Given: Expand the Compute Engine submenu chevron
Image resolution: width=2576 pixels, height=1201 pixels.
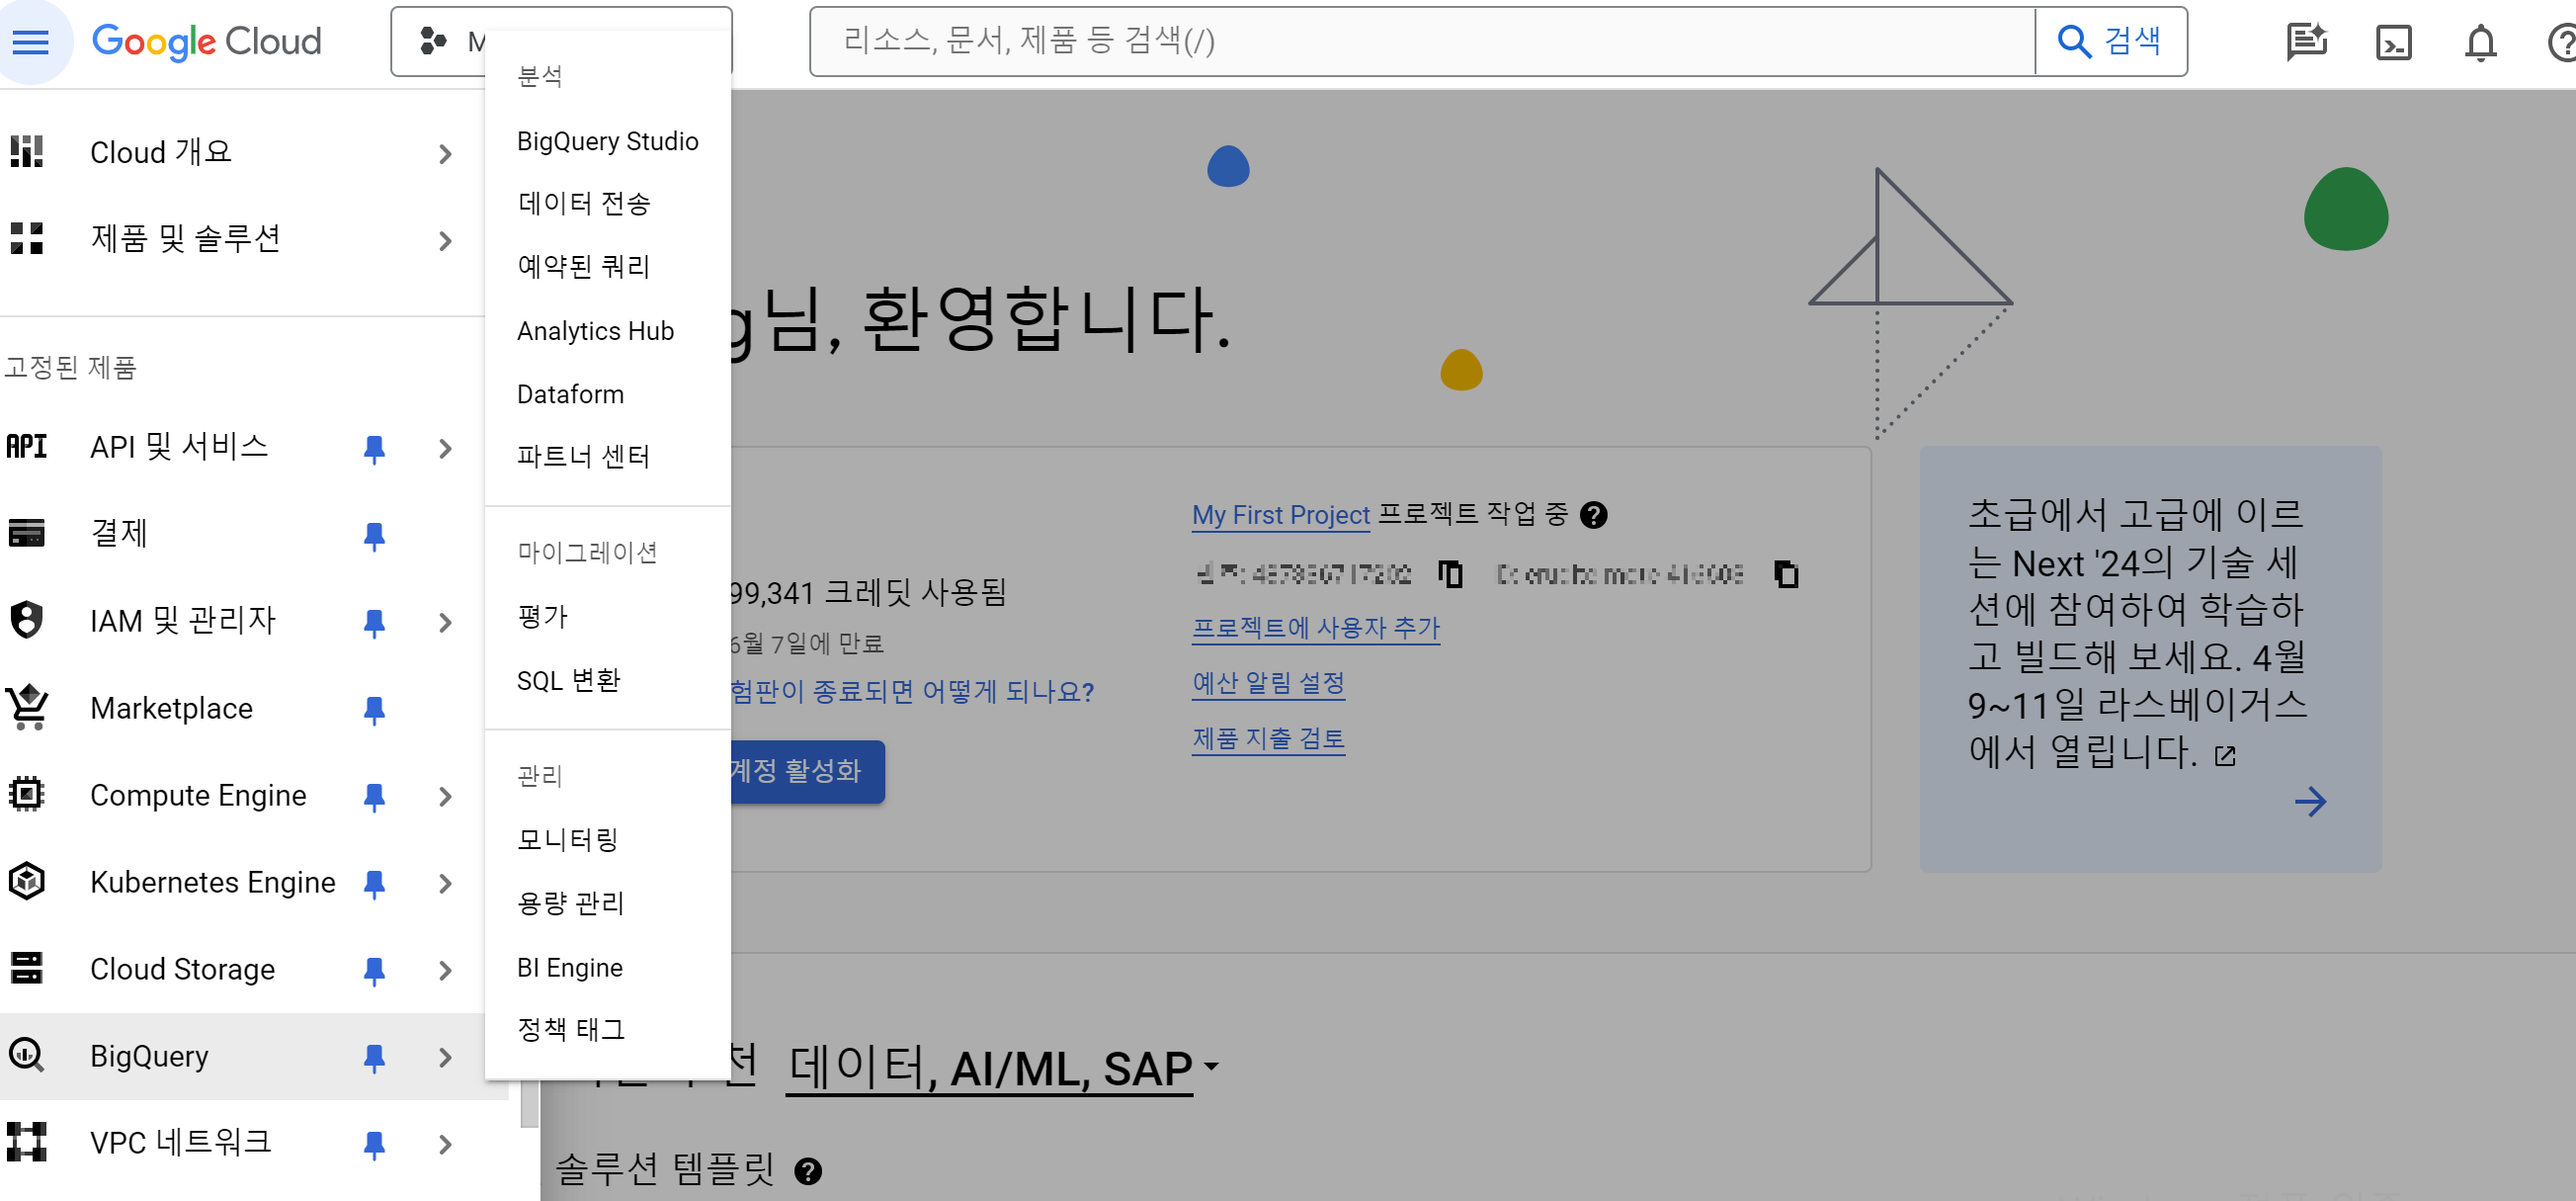Looking at the screenshot, I should (x=445, y=796).
